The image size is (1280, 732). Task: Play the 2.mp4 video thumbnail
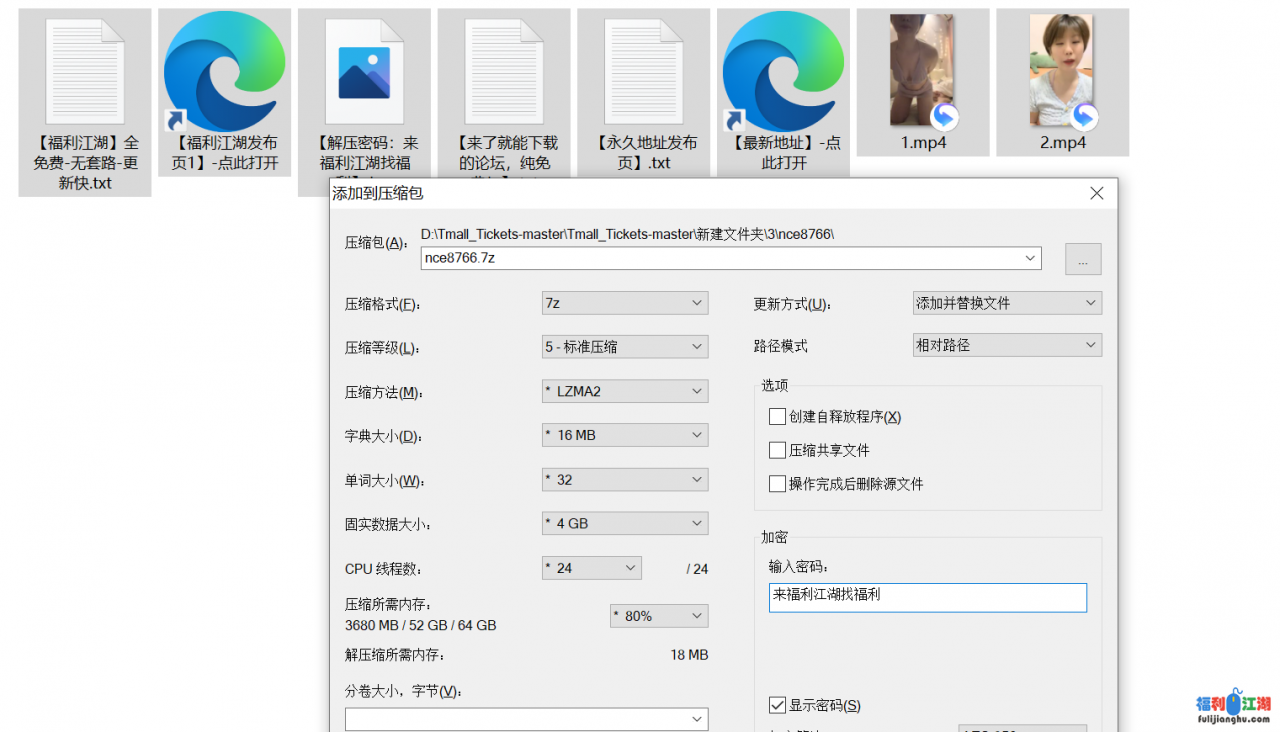[x=1061, y=68]
